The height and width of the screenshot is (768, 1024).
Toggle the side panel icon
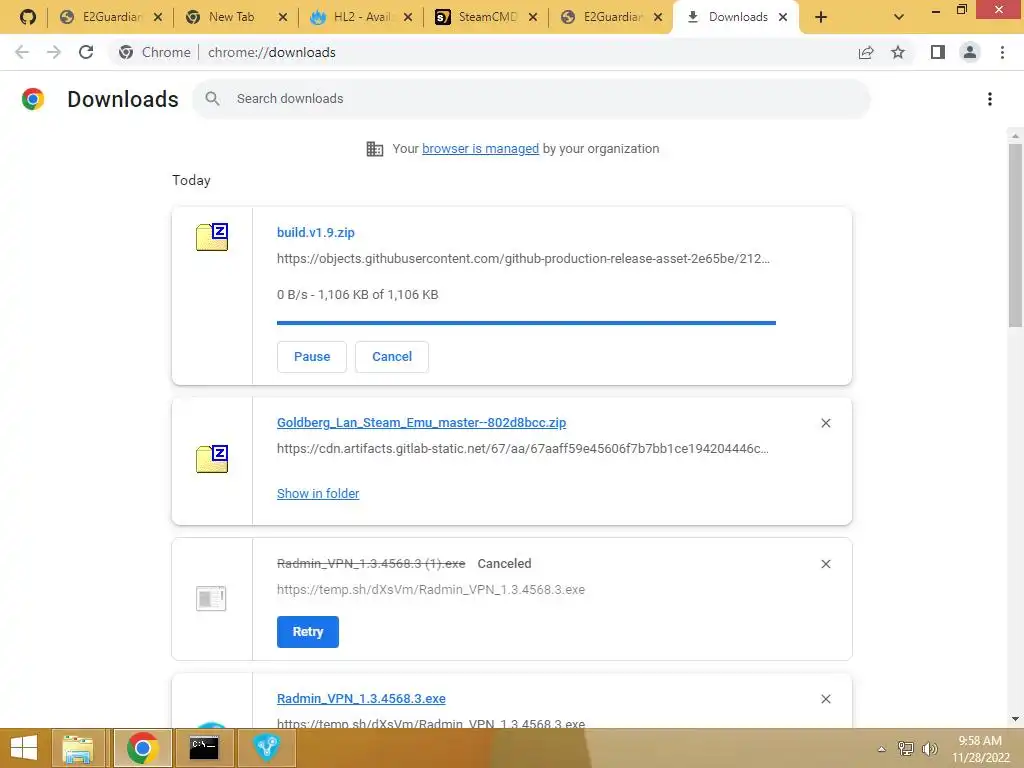[x=938, y=52]
